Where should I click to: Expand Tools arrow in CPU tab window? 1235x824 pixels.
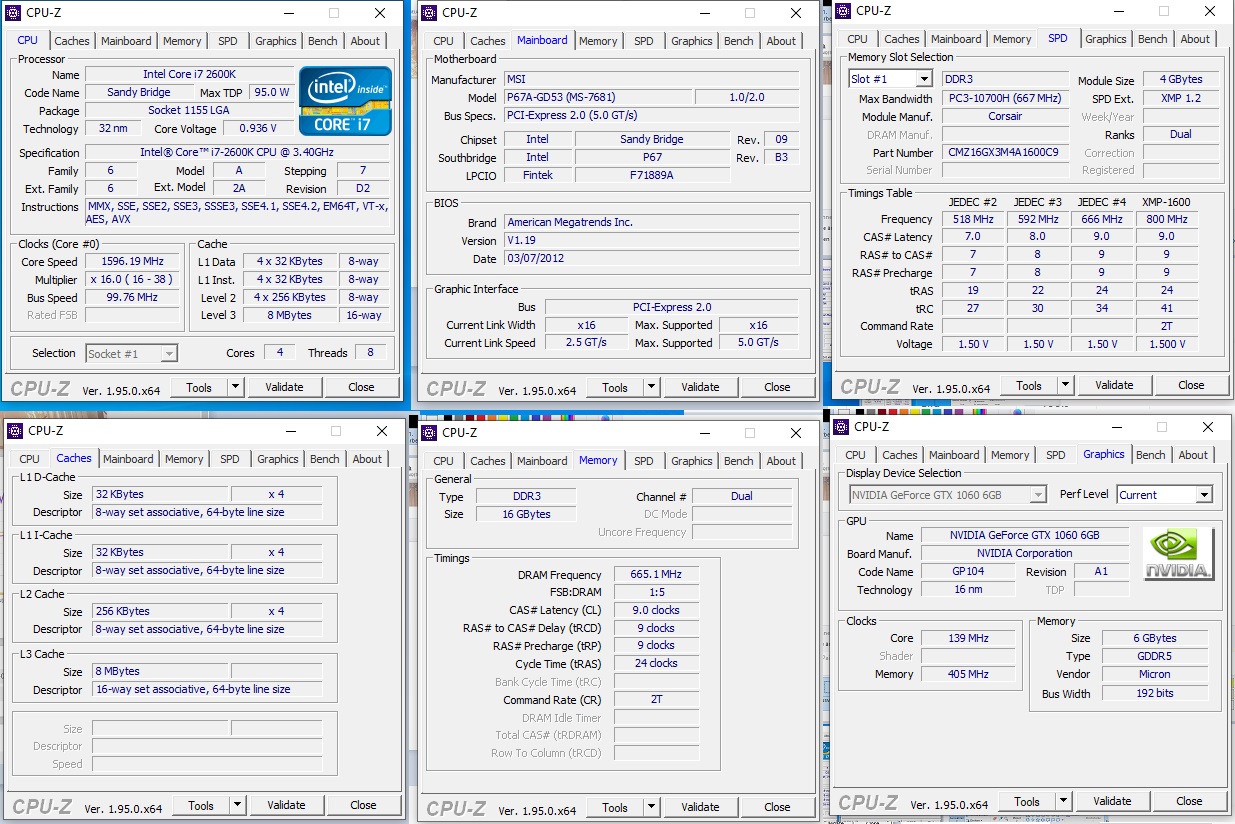click(x=235, y=387)
